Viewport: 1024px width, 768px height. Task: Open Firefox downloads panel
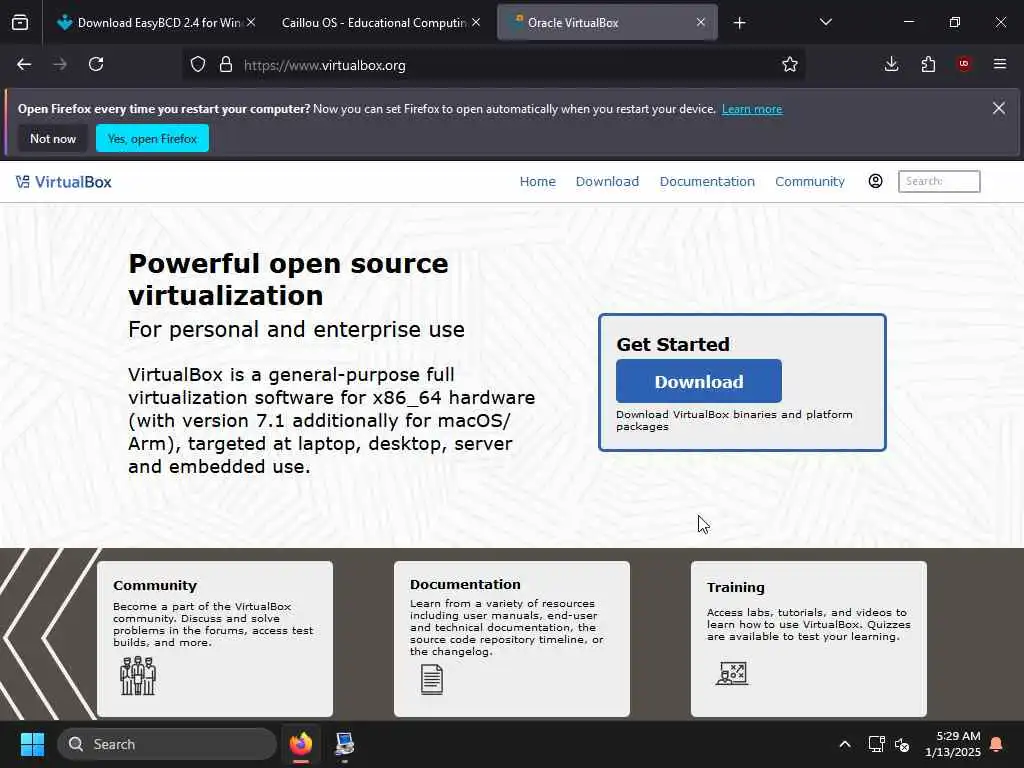click(x=891, y=64)
